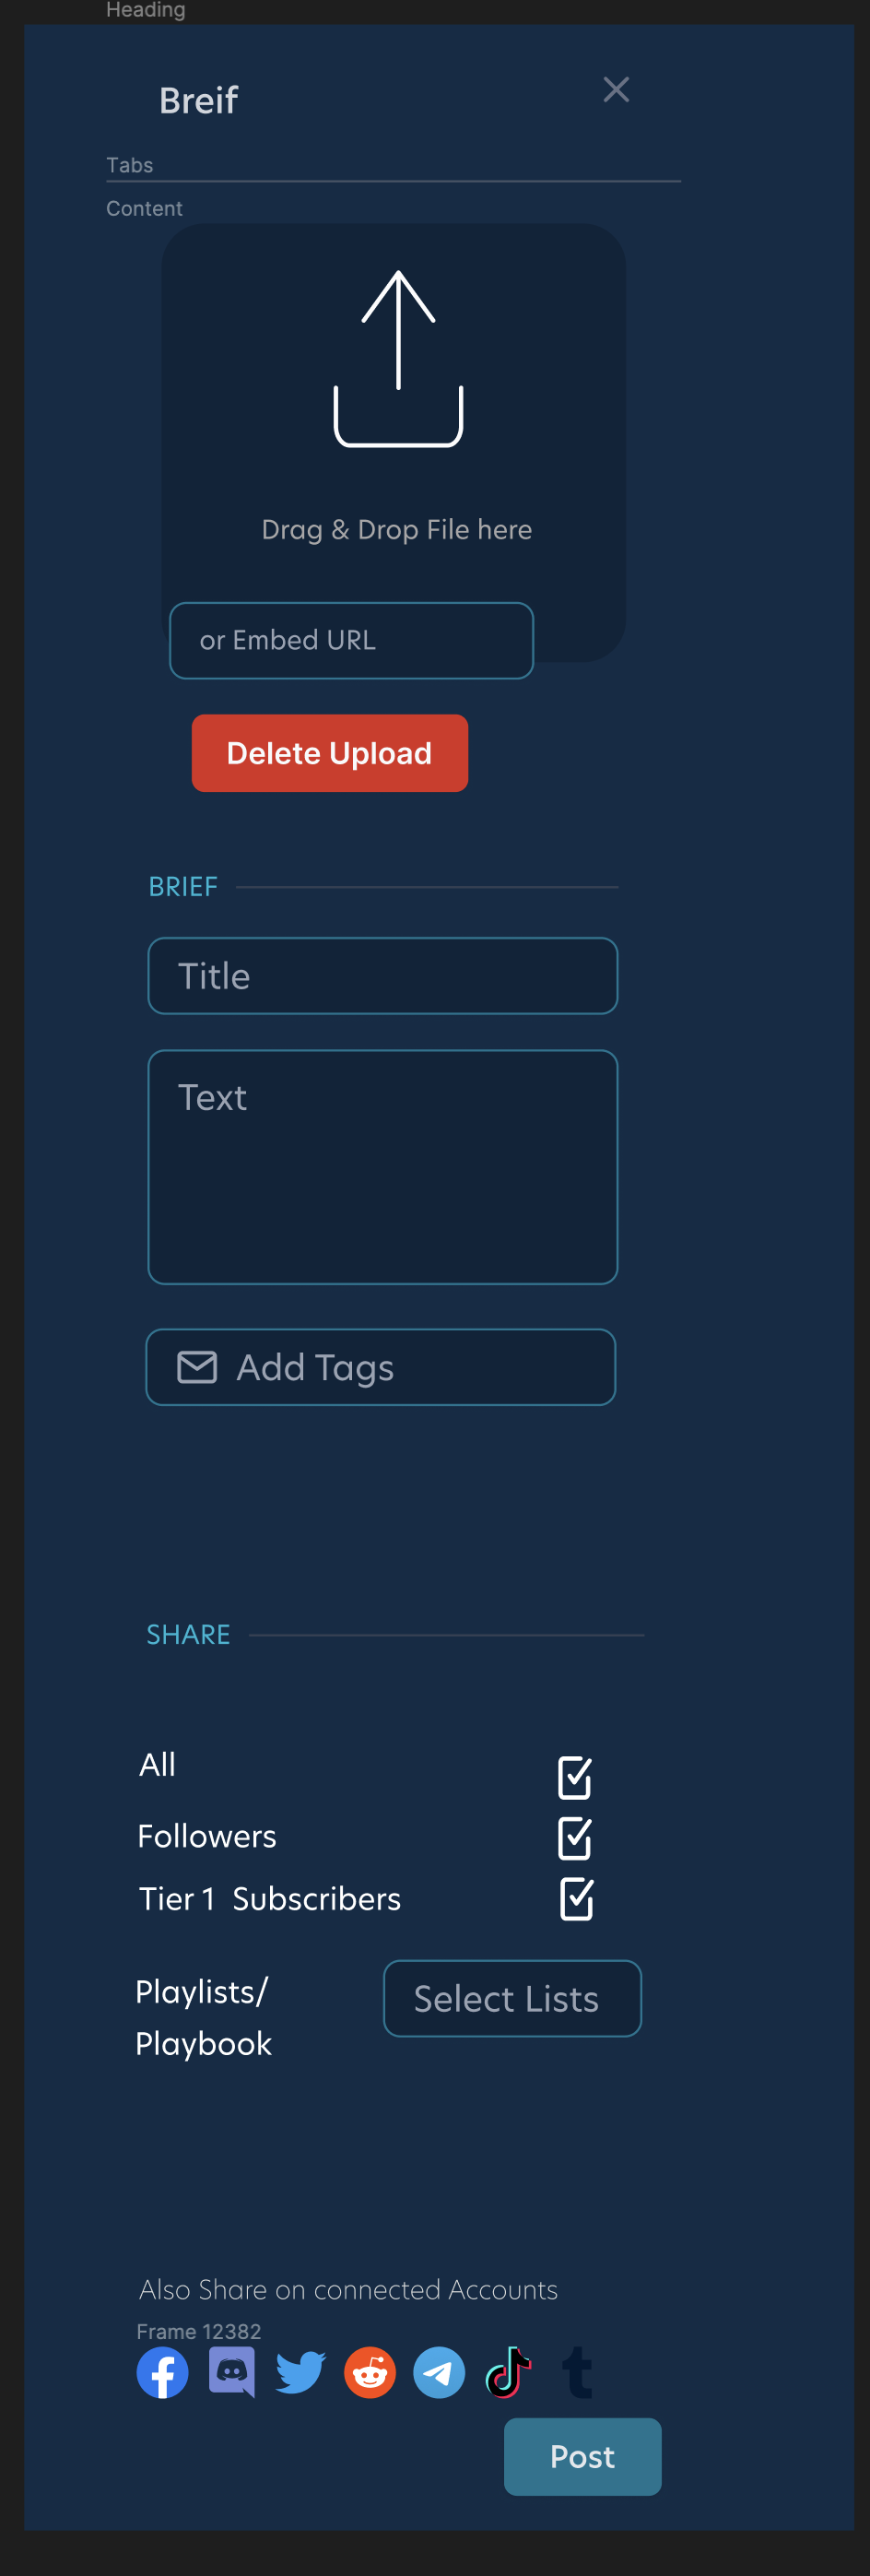Close the Breif dialog
Screen dimensions: 870x2576
tap(616, 89)
